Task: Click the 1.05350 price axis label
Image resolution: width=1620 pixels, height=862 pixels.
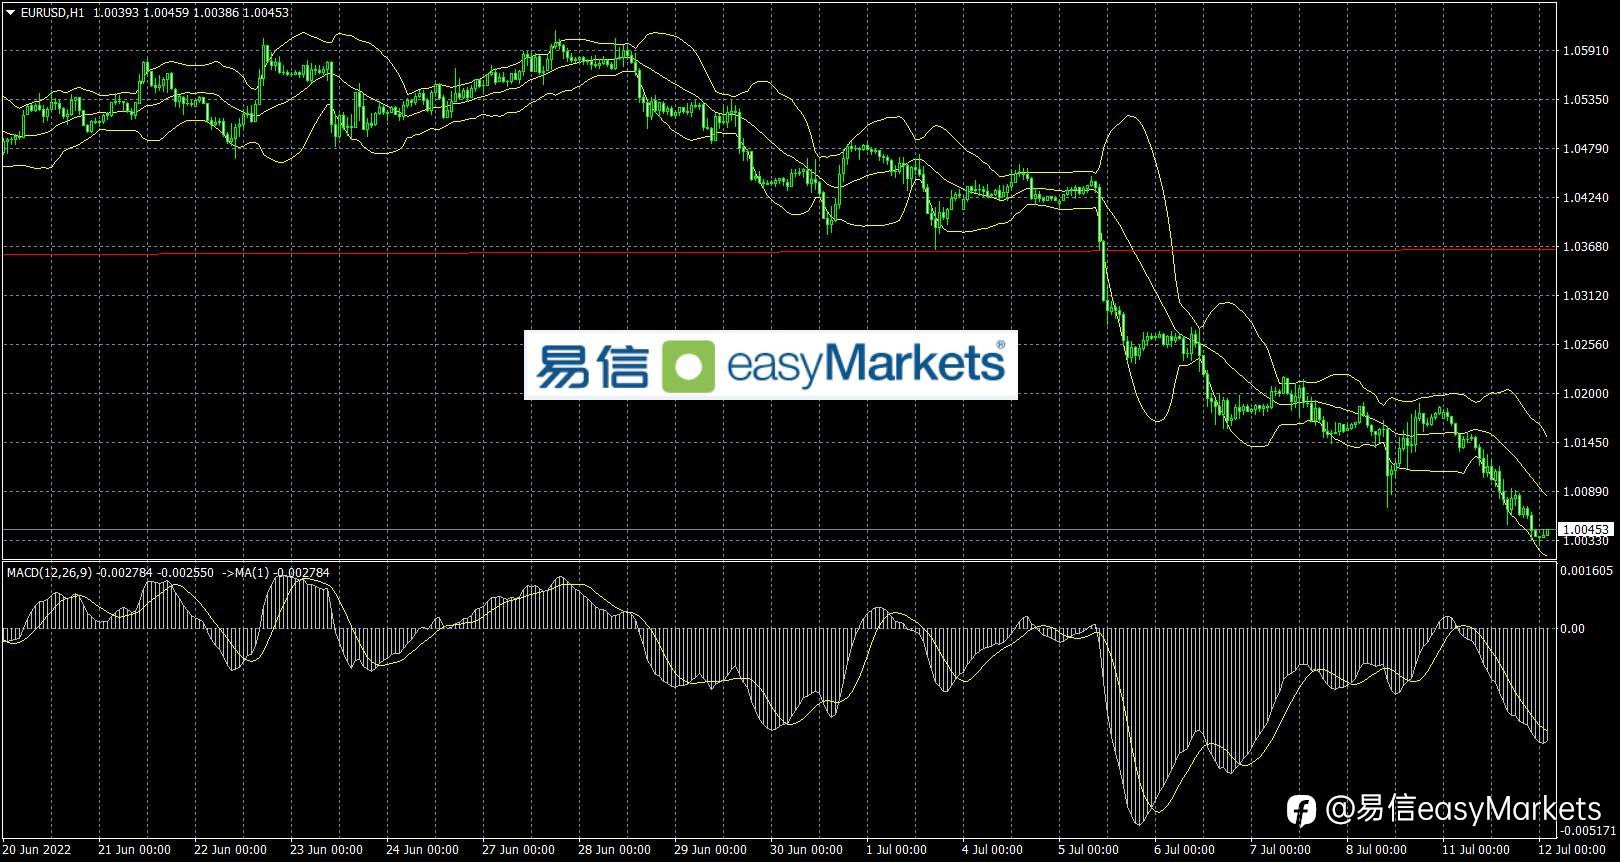Action: pos(1586,100)
